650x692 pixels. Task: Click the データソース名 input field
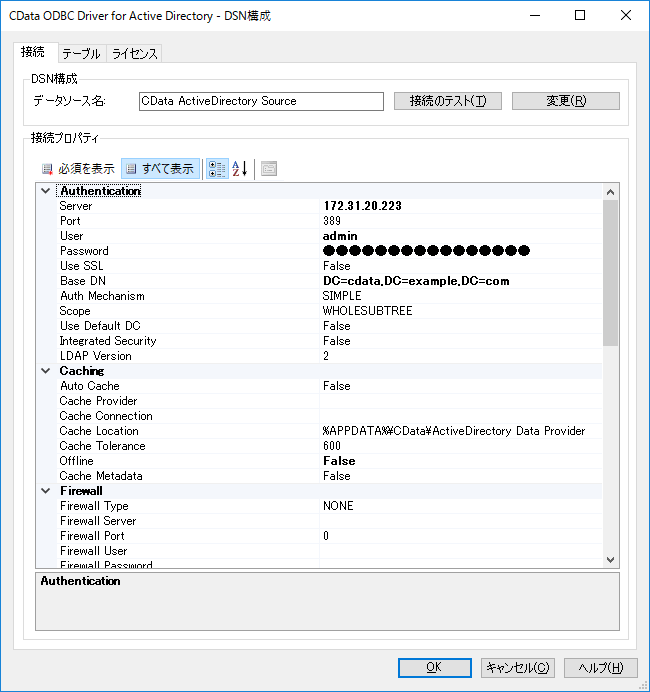(261, 101)
